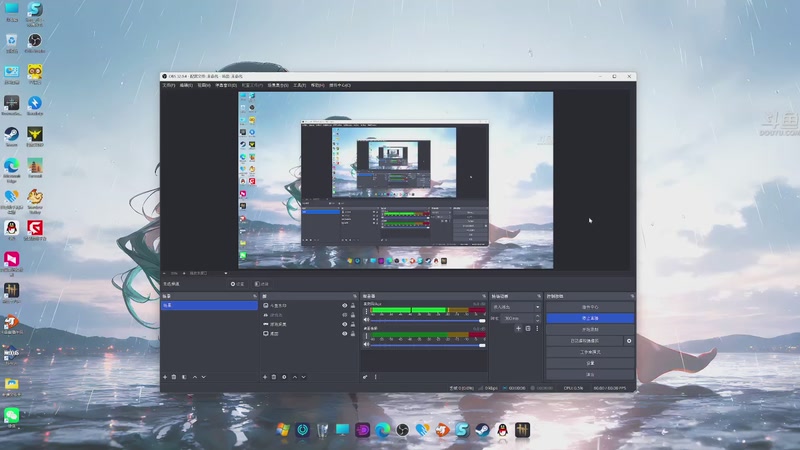This screenshot has height=450, width=800.
Task: Open preview scaling dropdown under the preview
Action: coord(207,273)
